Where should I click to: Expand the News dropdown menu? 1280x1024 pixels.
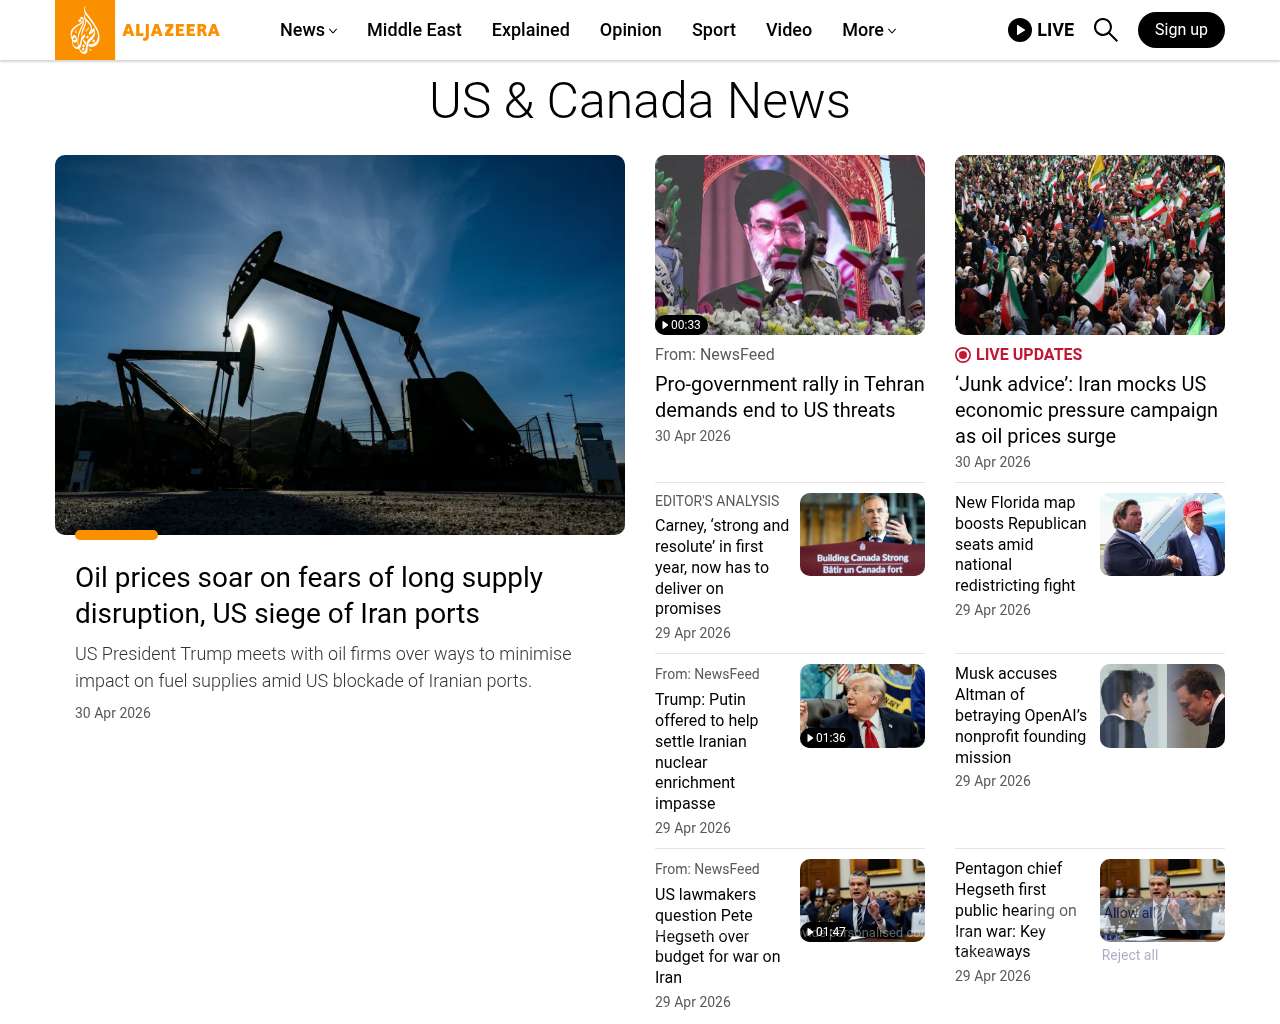coord(308,30)
